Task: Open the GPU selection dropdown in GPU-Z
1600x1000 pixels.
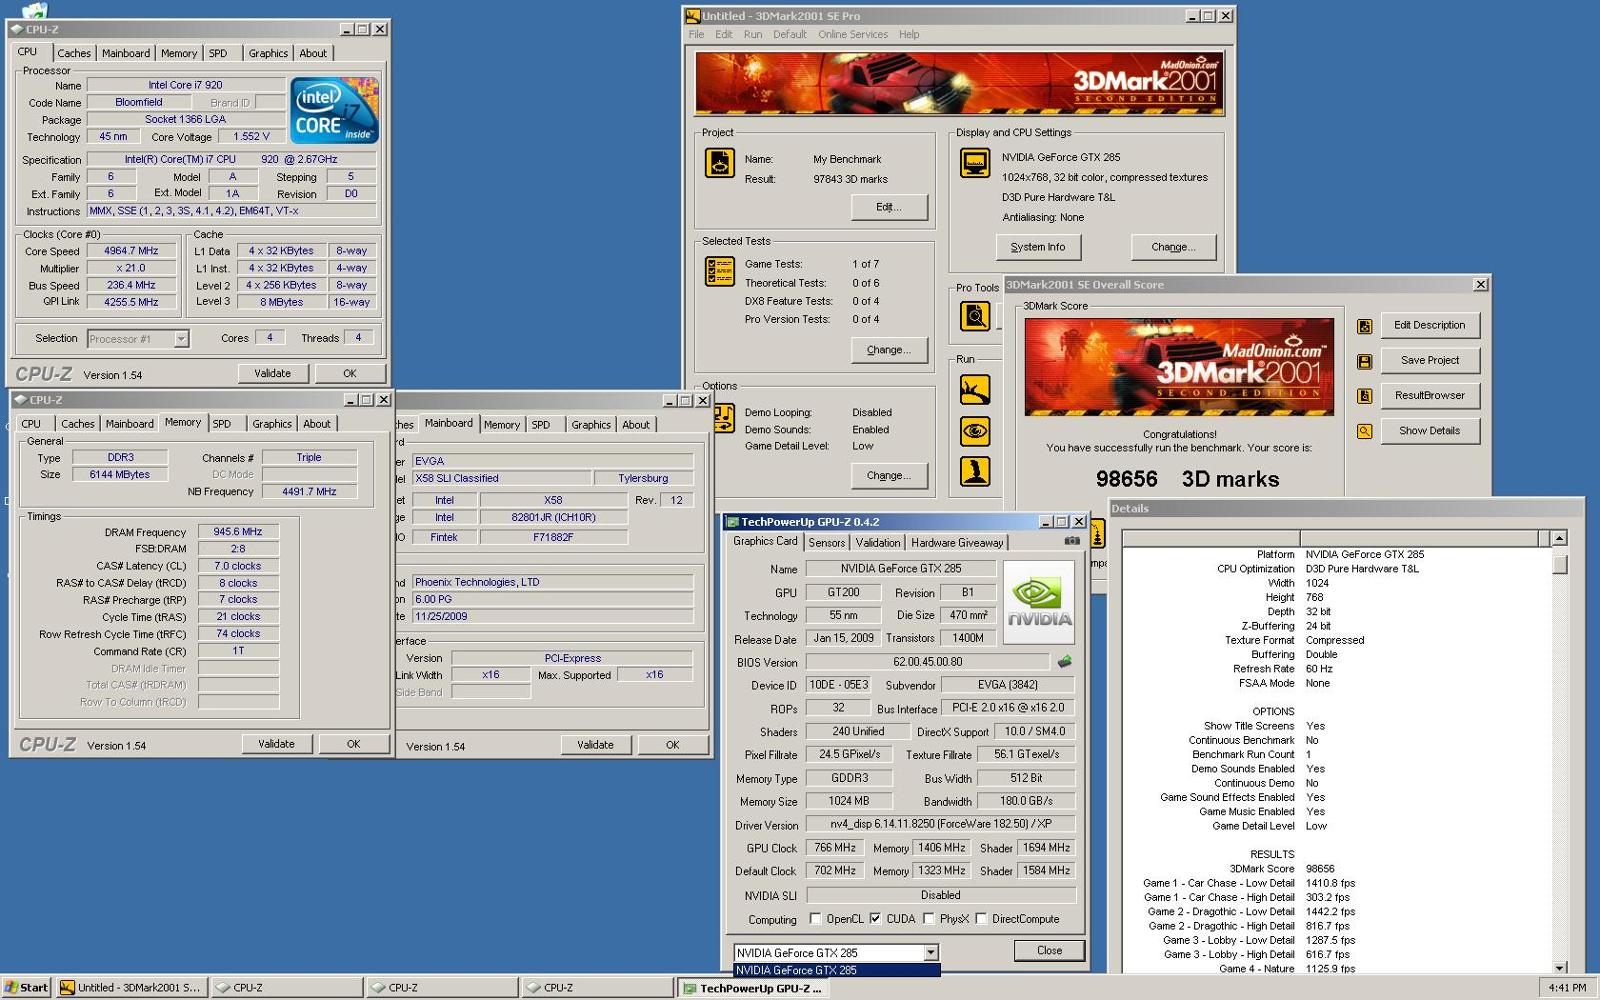Action: [x=930, y=953]
